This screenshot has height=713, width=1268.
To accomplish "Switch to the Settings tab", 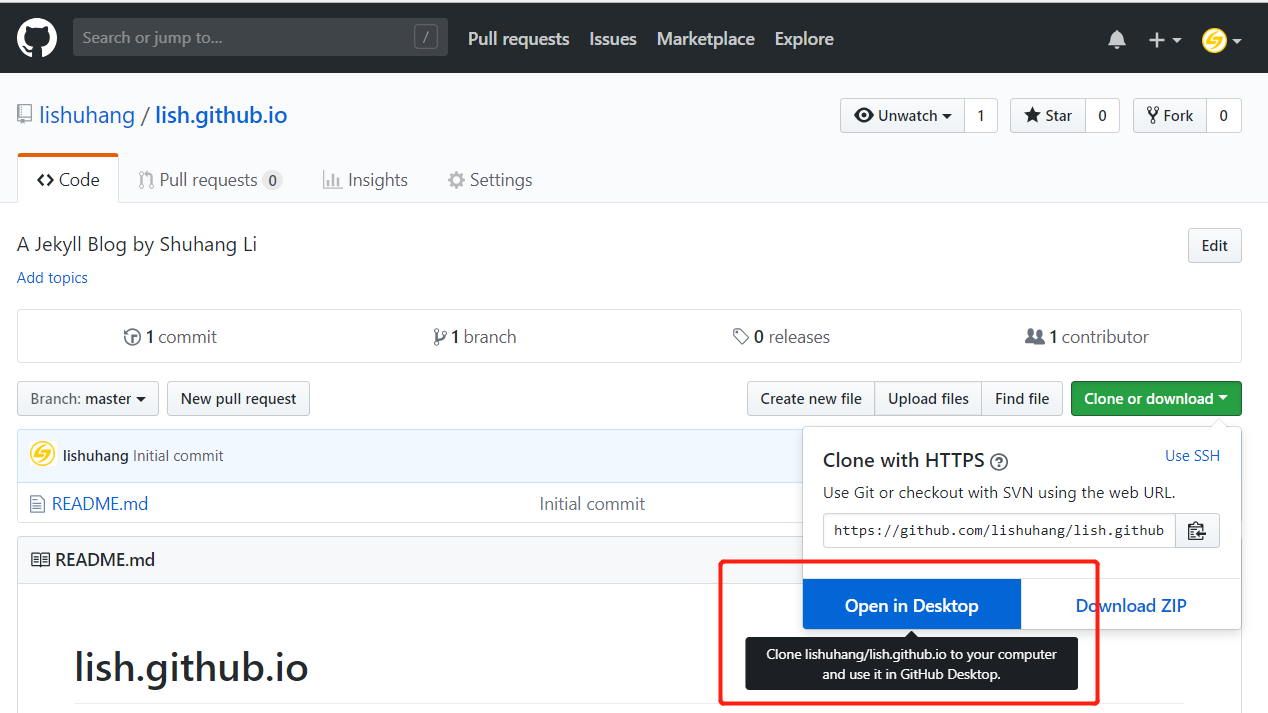I will (x=490, y=180).
